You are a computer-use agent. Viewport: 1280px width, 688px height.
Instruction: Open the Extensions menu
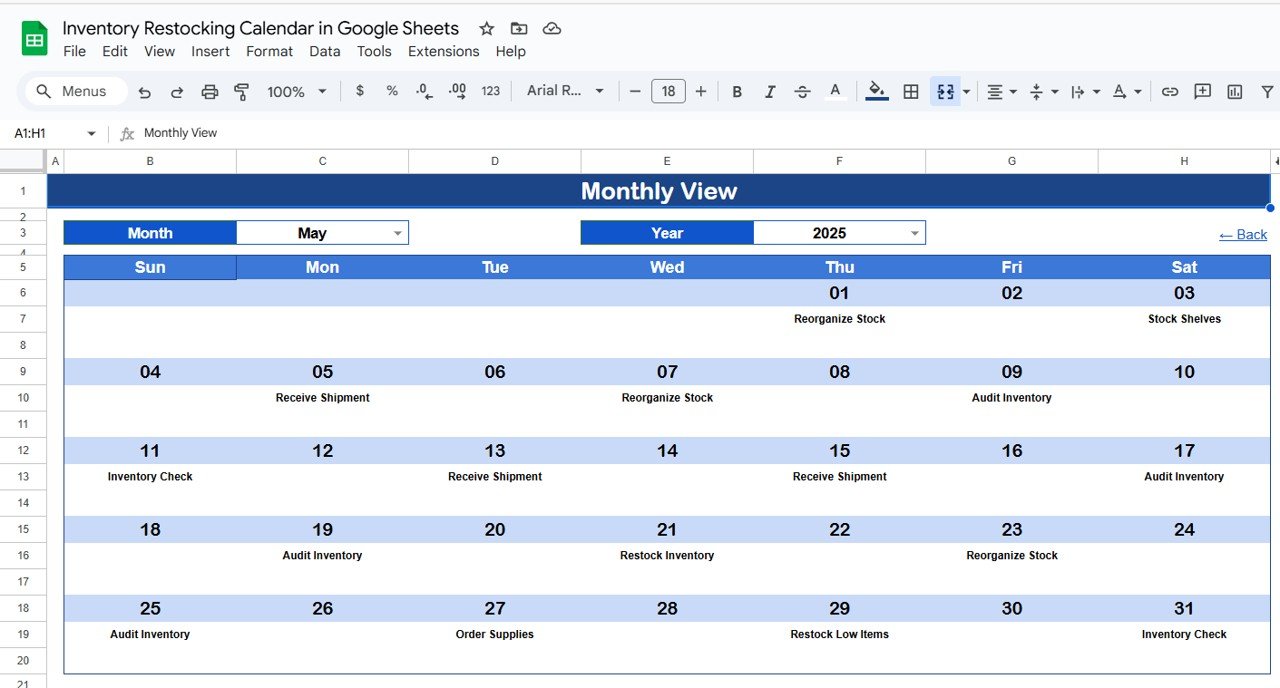click(x=443, y=51)
